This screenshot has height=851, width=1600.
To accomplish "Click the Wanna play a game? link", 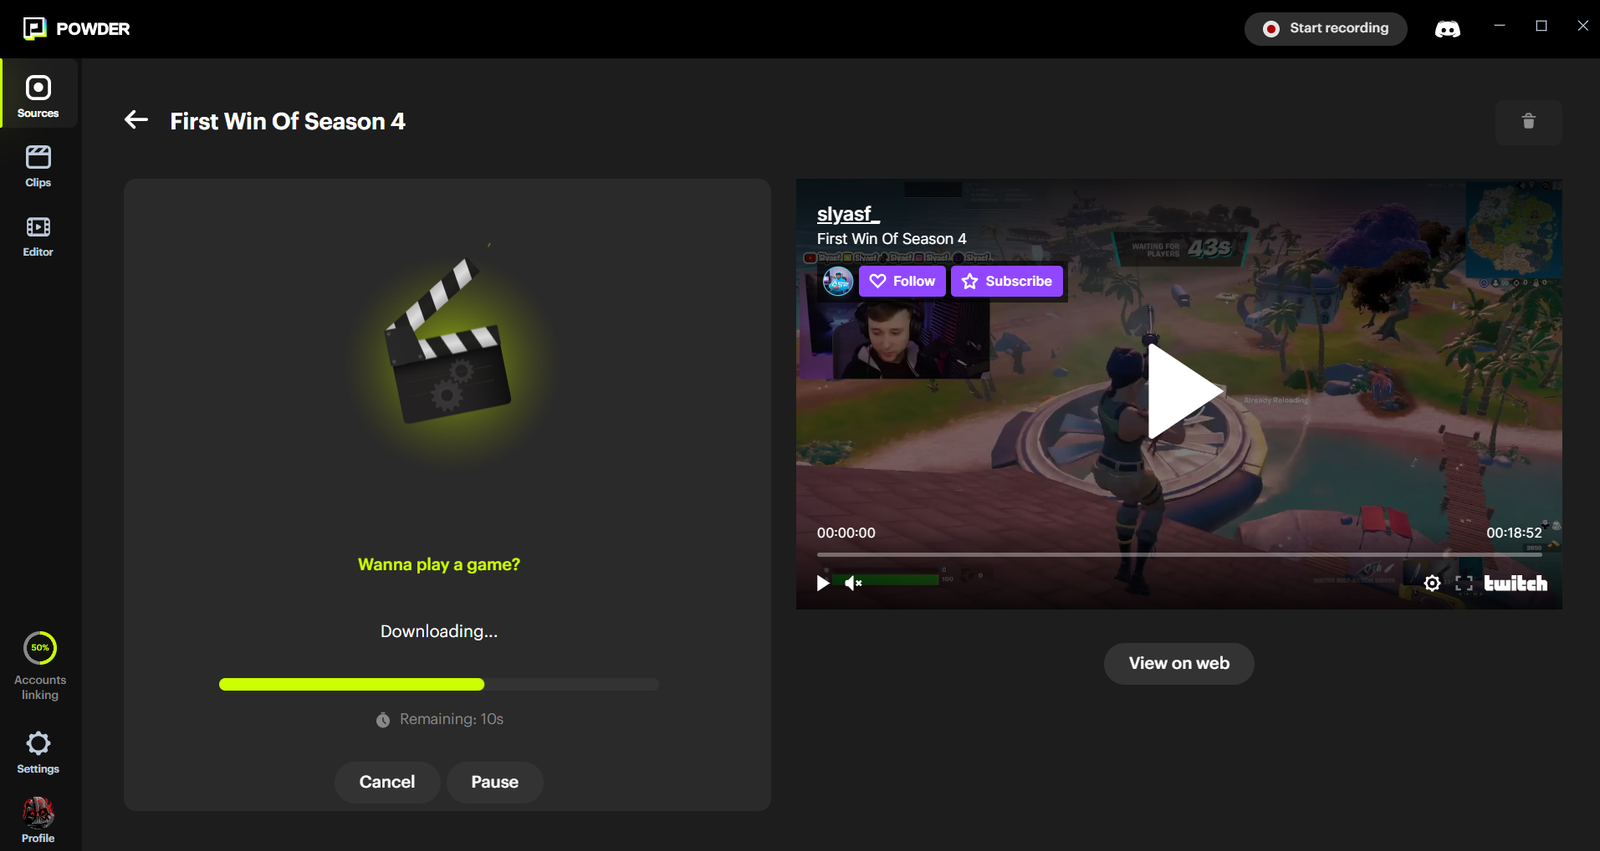I will (439, 565).
